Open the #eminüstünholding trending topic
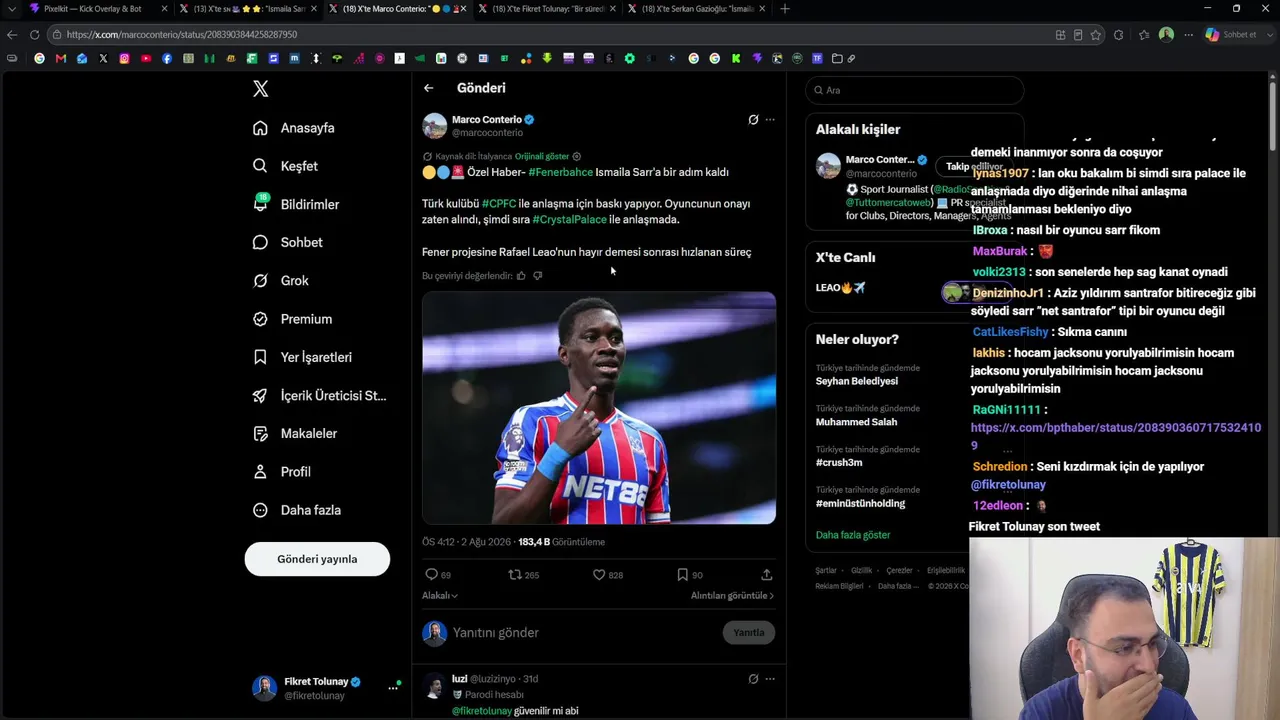 pyautogui.click(x=861, y=504)
